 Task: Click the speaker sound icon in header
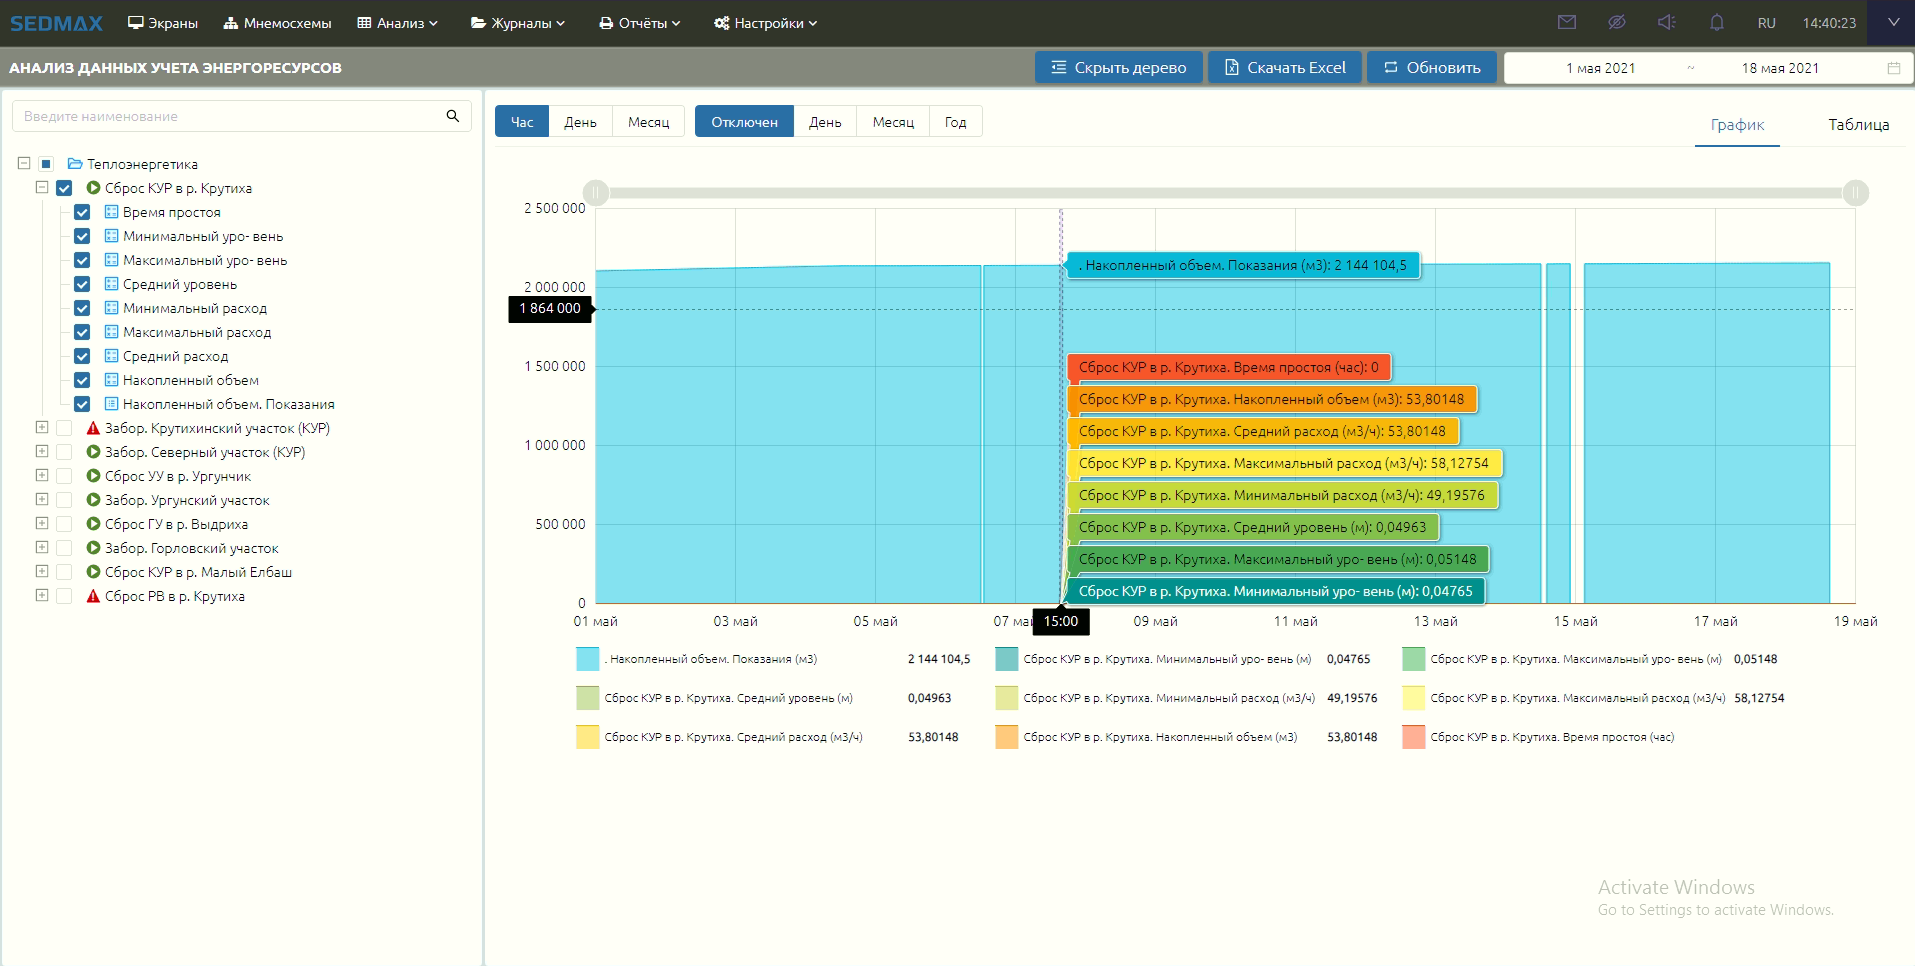pos(1667,22)
